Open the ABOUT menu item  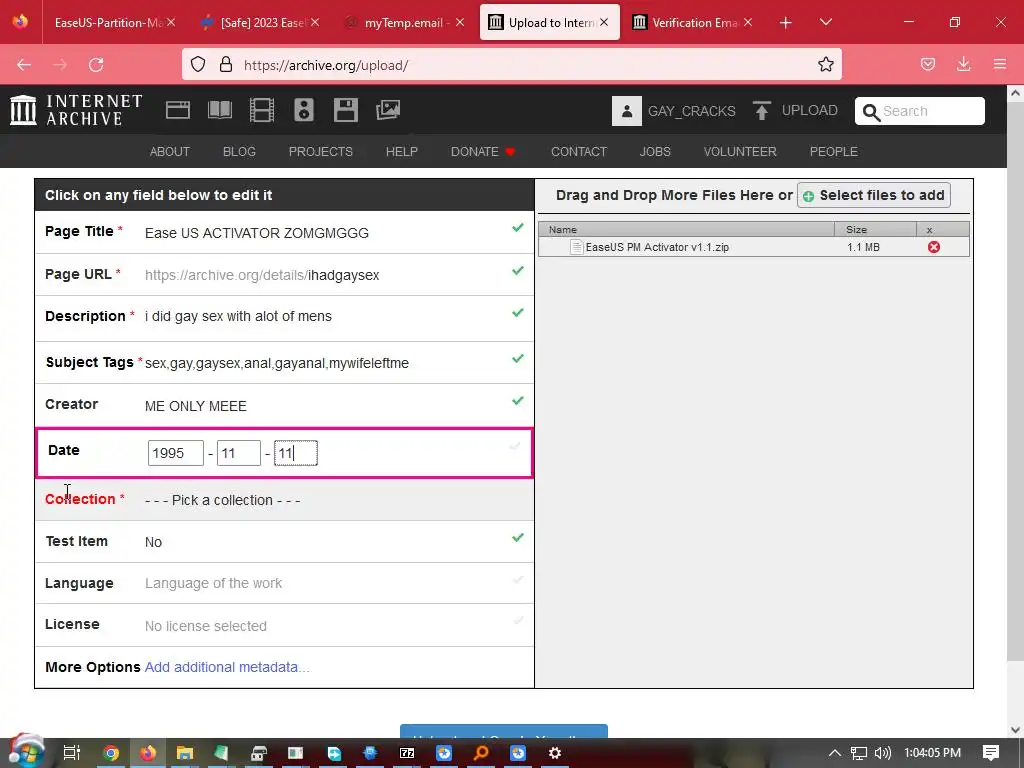170,152
